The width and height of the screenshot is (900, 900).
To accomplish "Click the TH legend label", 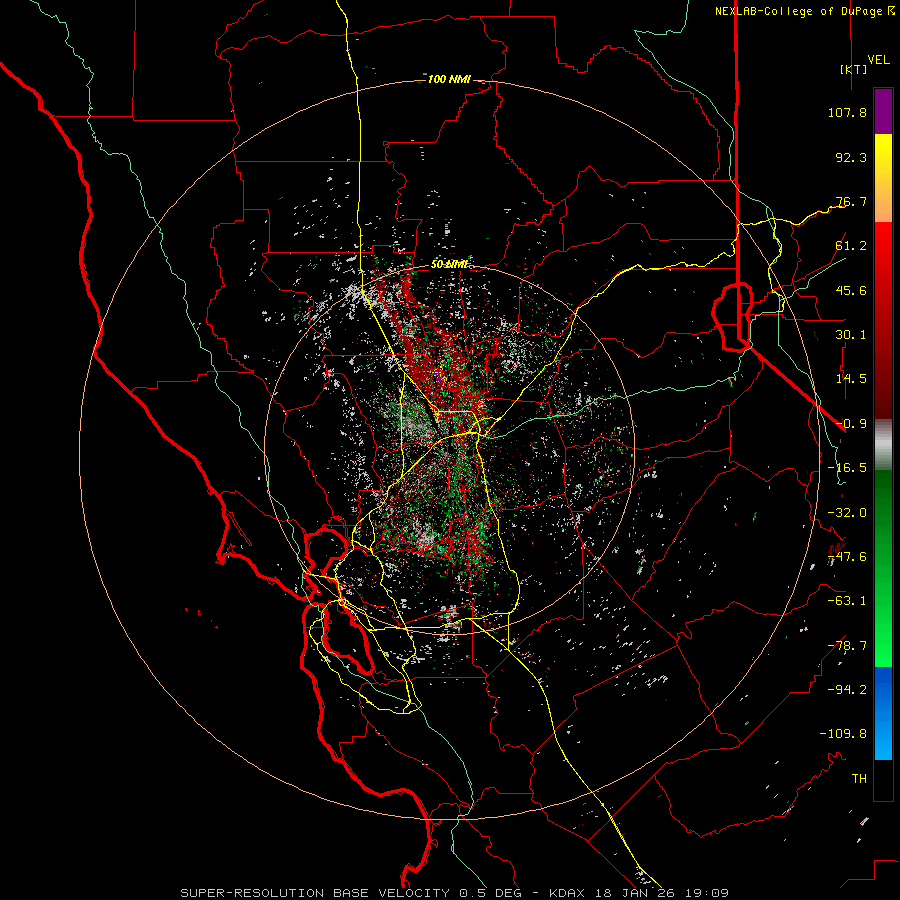I will click(859, 778).
